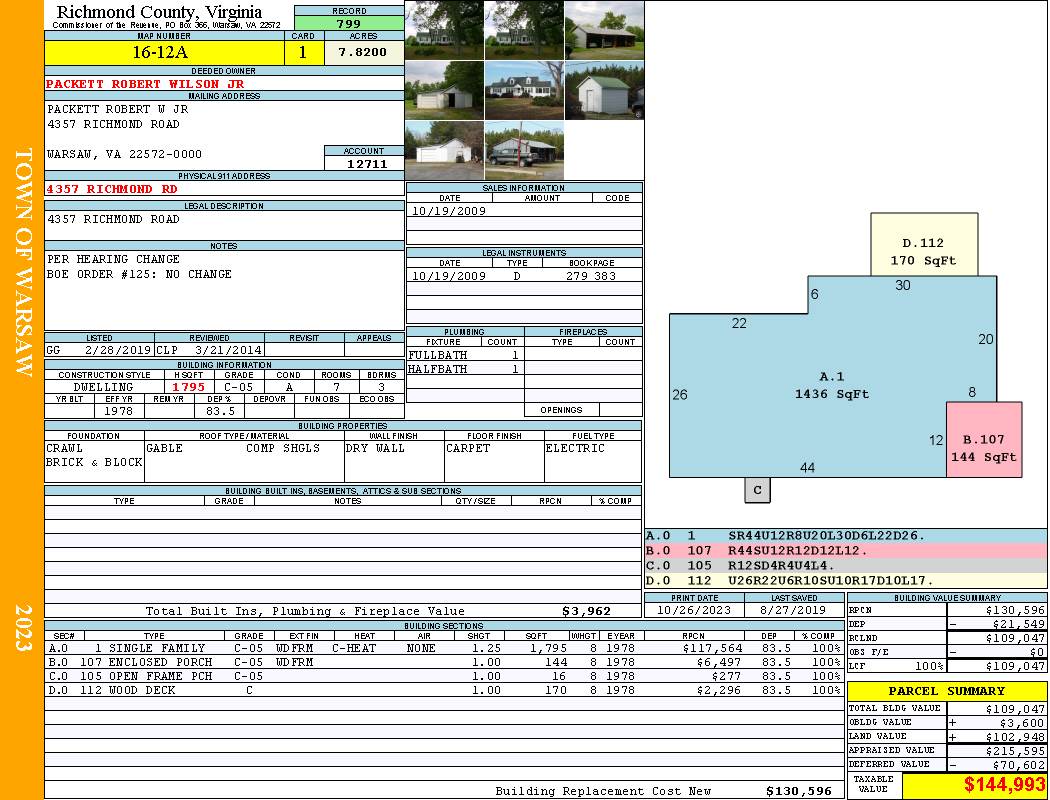The height and width of the screenshot is (800, 1050).
Task: Click the deeded owner PACKETT ROBERT WILSON JR
Action: [145, 84]
